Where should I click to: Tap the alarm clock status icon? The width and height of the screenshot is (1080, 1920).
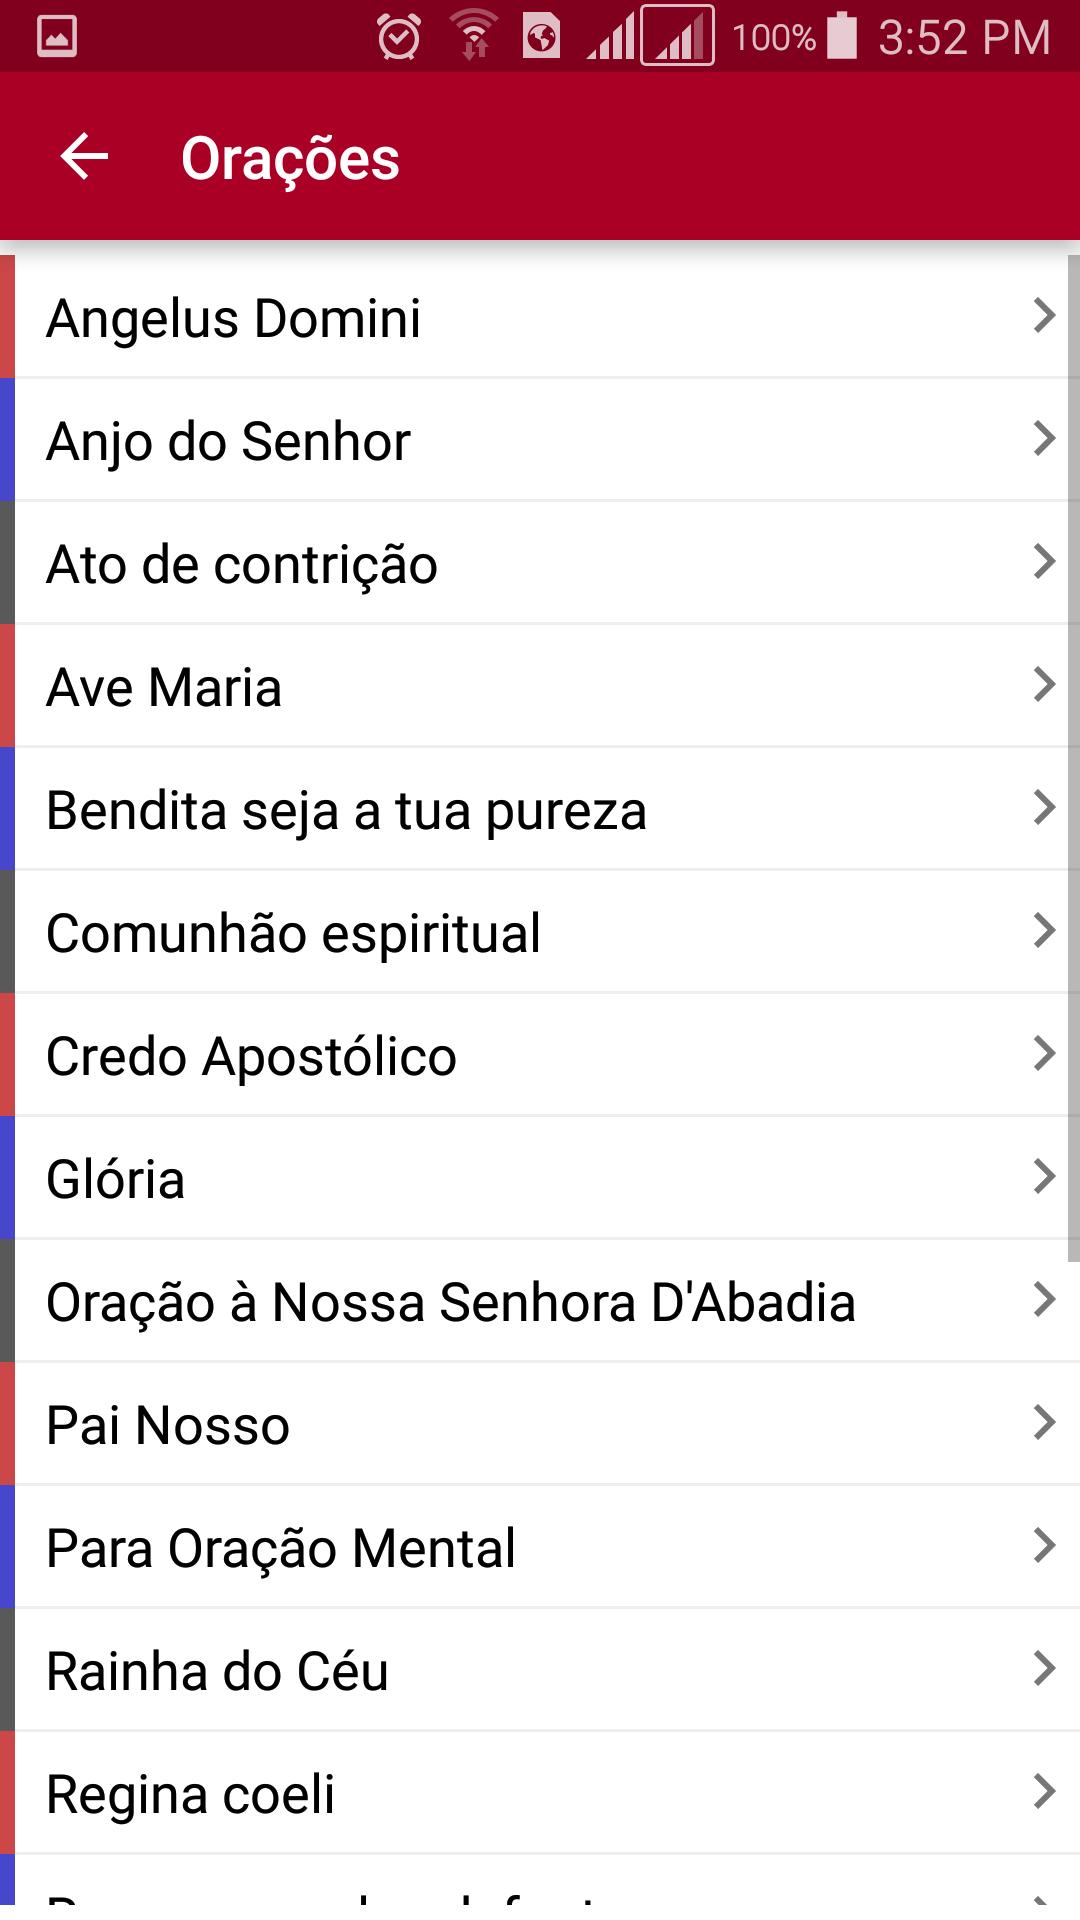pos(399,38)
